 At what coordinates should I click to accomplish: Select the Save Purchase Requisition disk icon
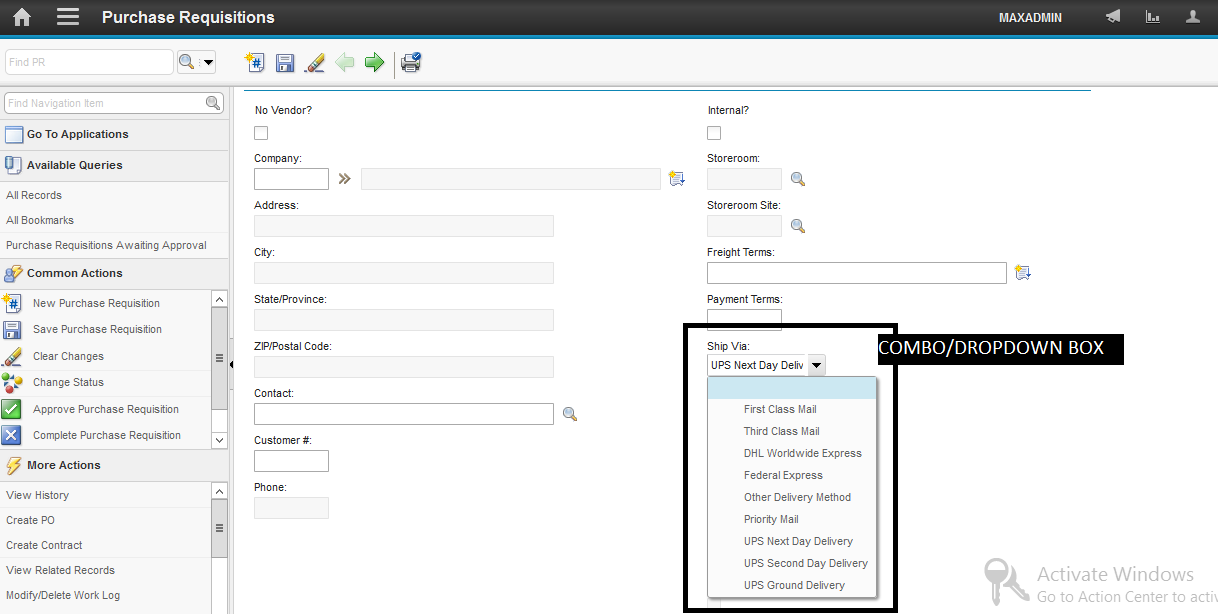pyautogui.click(x=285, y=62)
